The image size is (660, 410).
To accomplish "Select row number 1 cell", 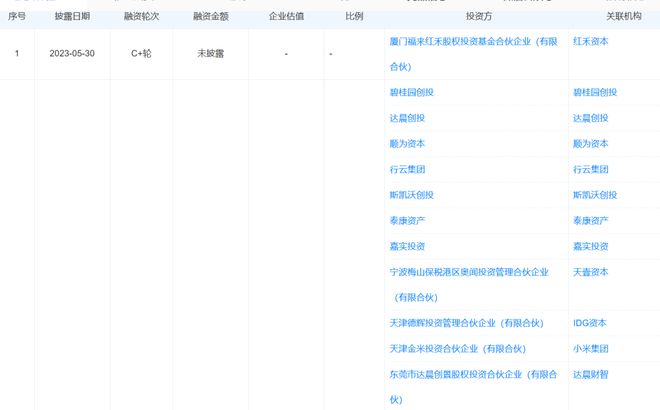I will (x=17, y=53).
